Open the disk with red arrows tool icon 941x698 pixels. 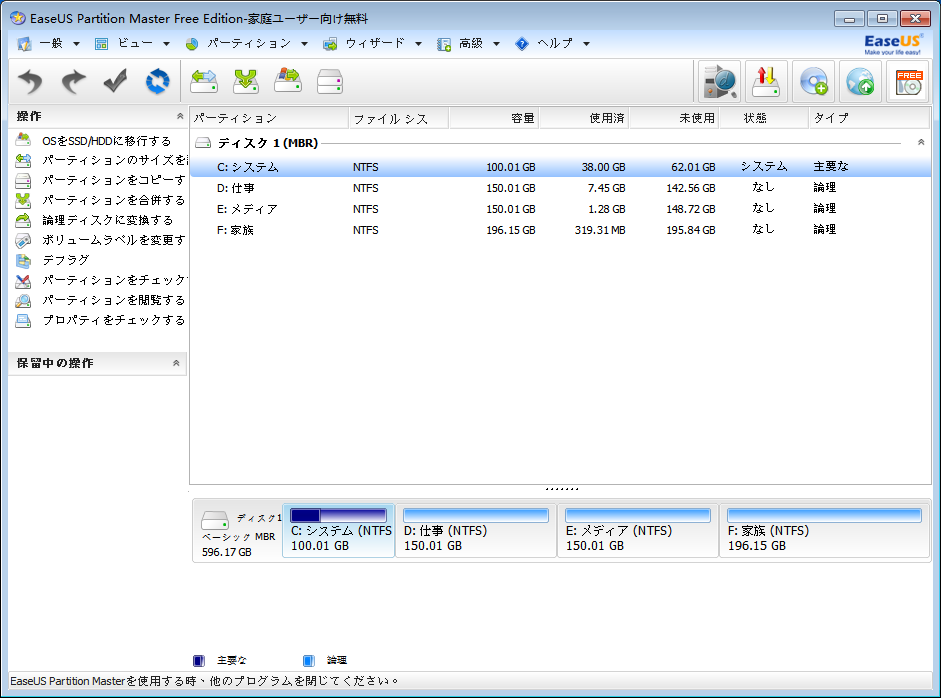tap(766, 81)
